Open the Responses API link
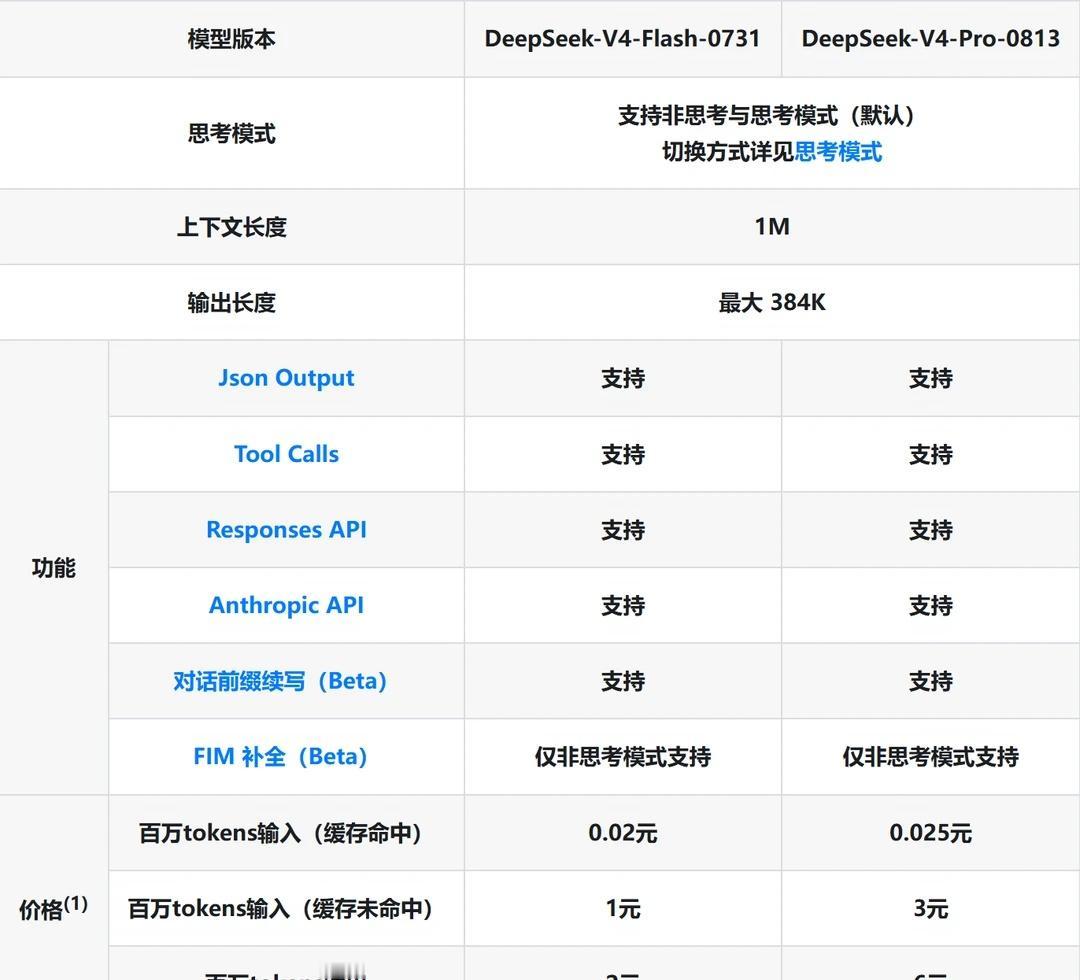This screenshot has width=1080, height=980. (286, 530)
